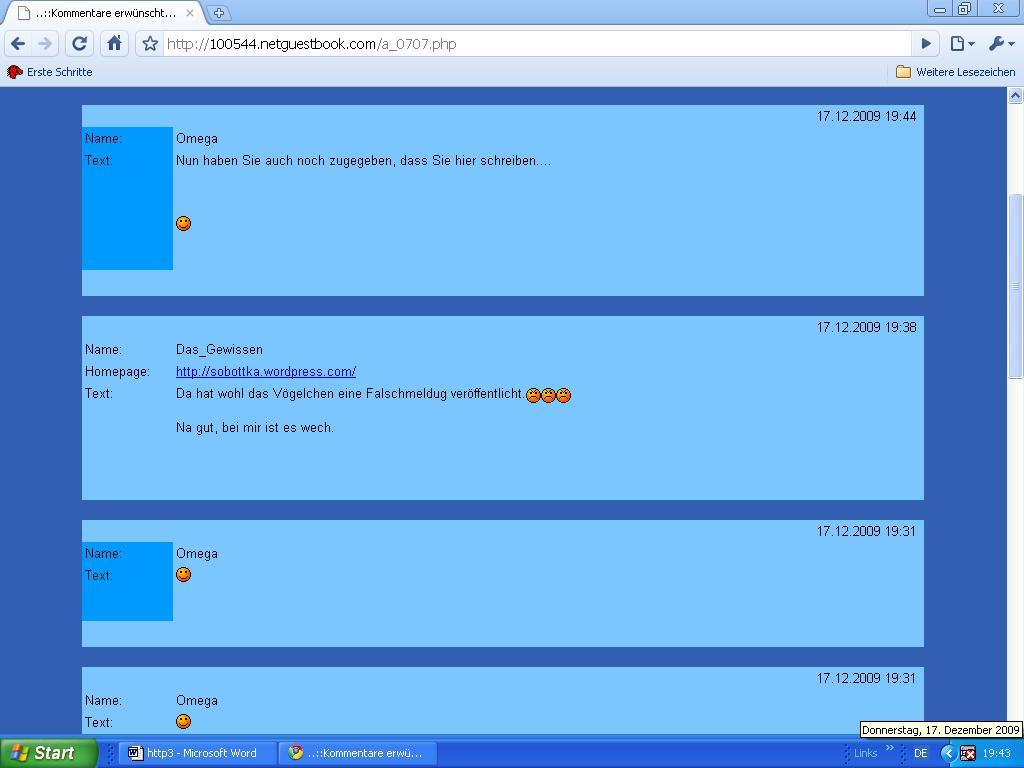
Task: Select the Kommentare erwünscht browser tab
Action: click(100, 13)
